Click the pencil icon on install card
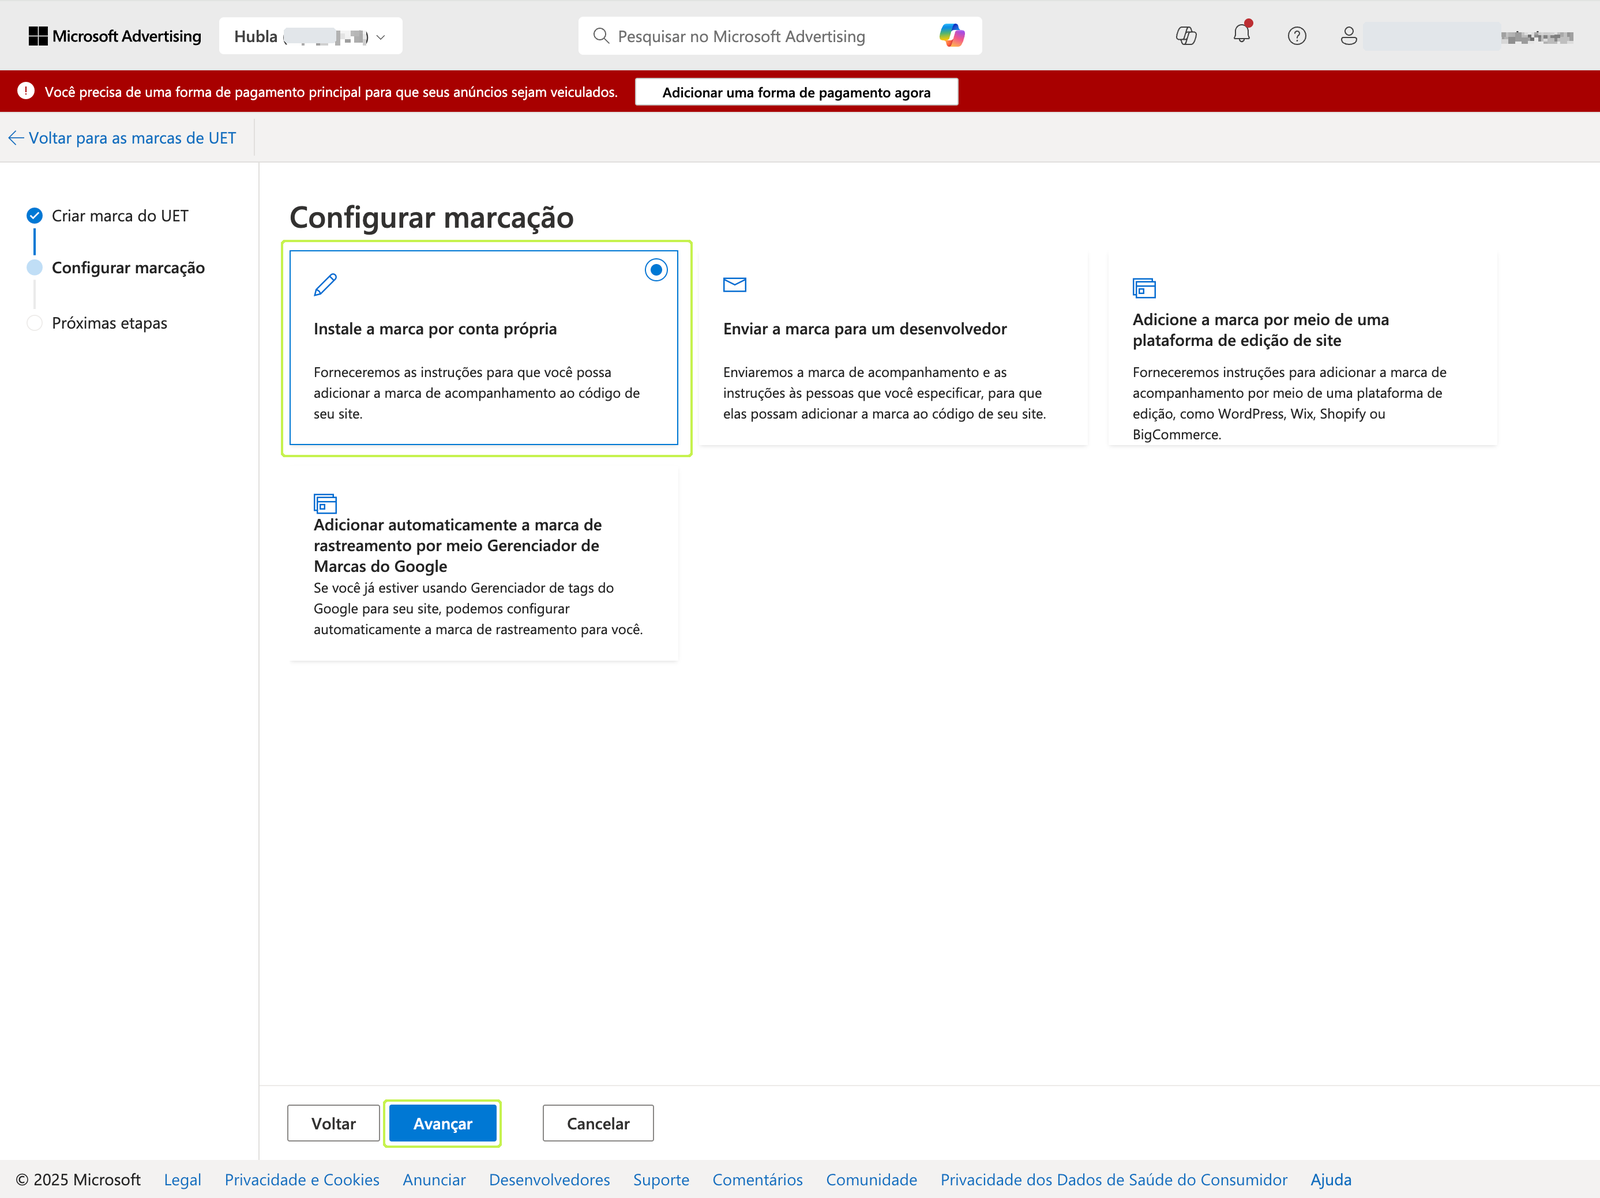1600x1198 pixels. [325, 285]
